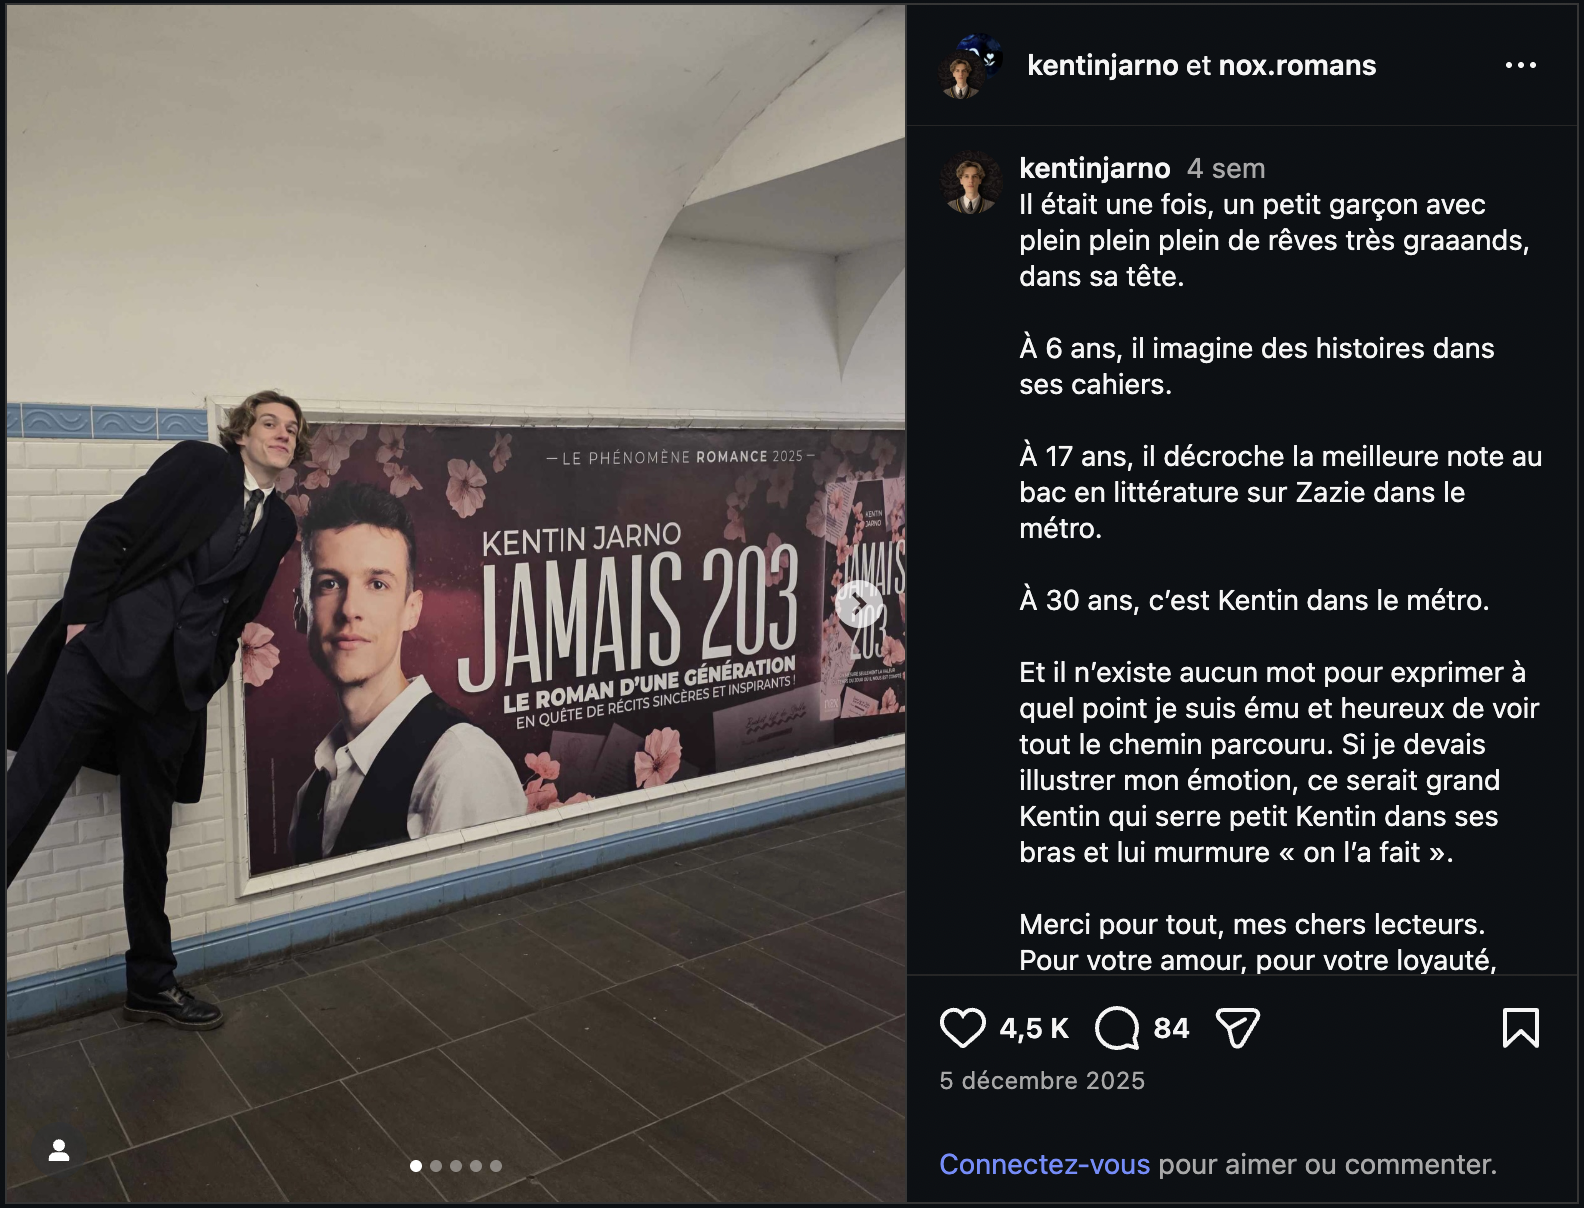Open kentinjarno username above the caption
This screenshot has width=1584, height=1208.
[1094, 168]
